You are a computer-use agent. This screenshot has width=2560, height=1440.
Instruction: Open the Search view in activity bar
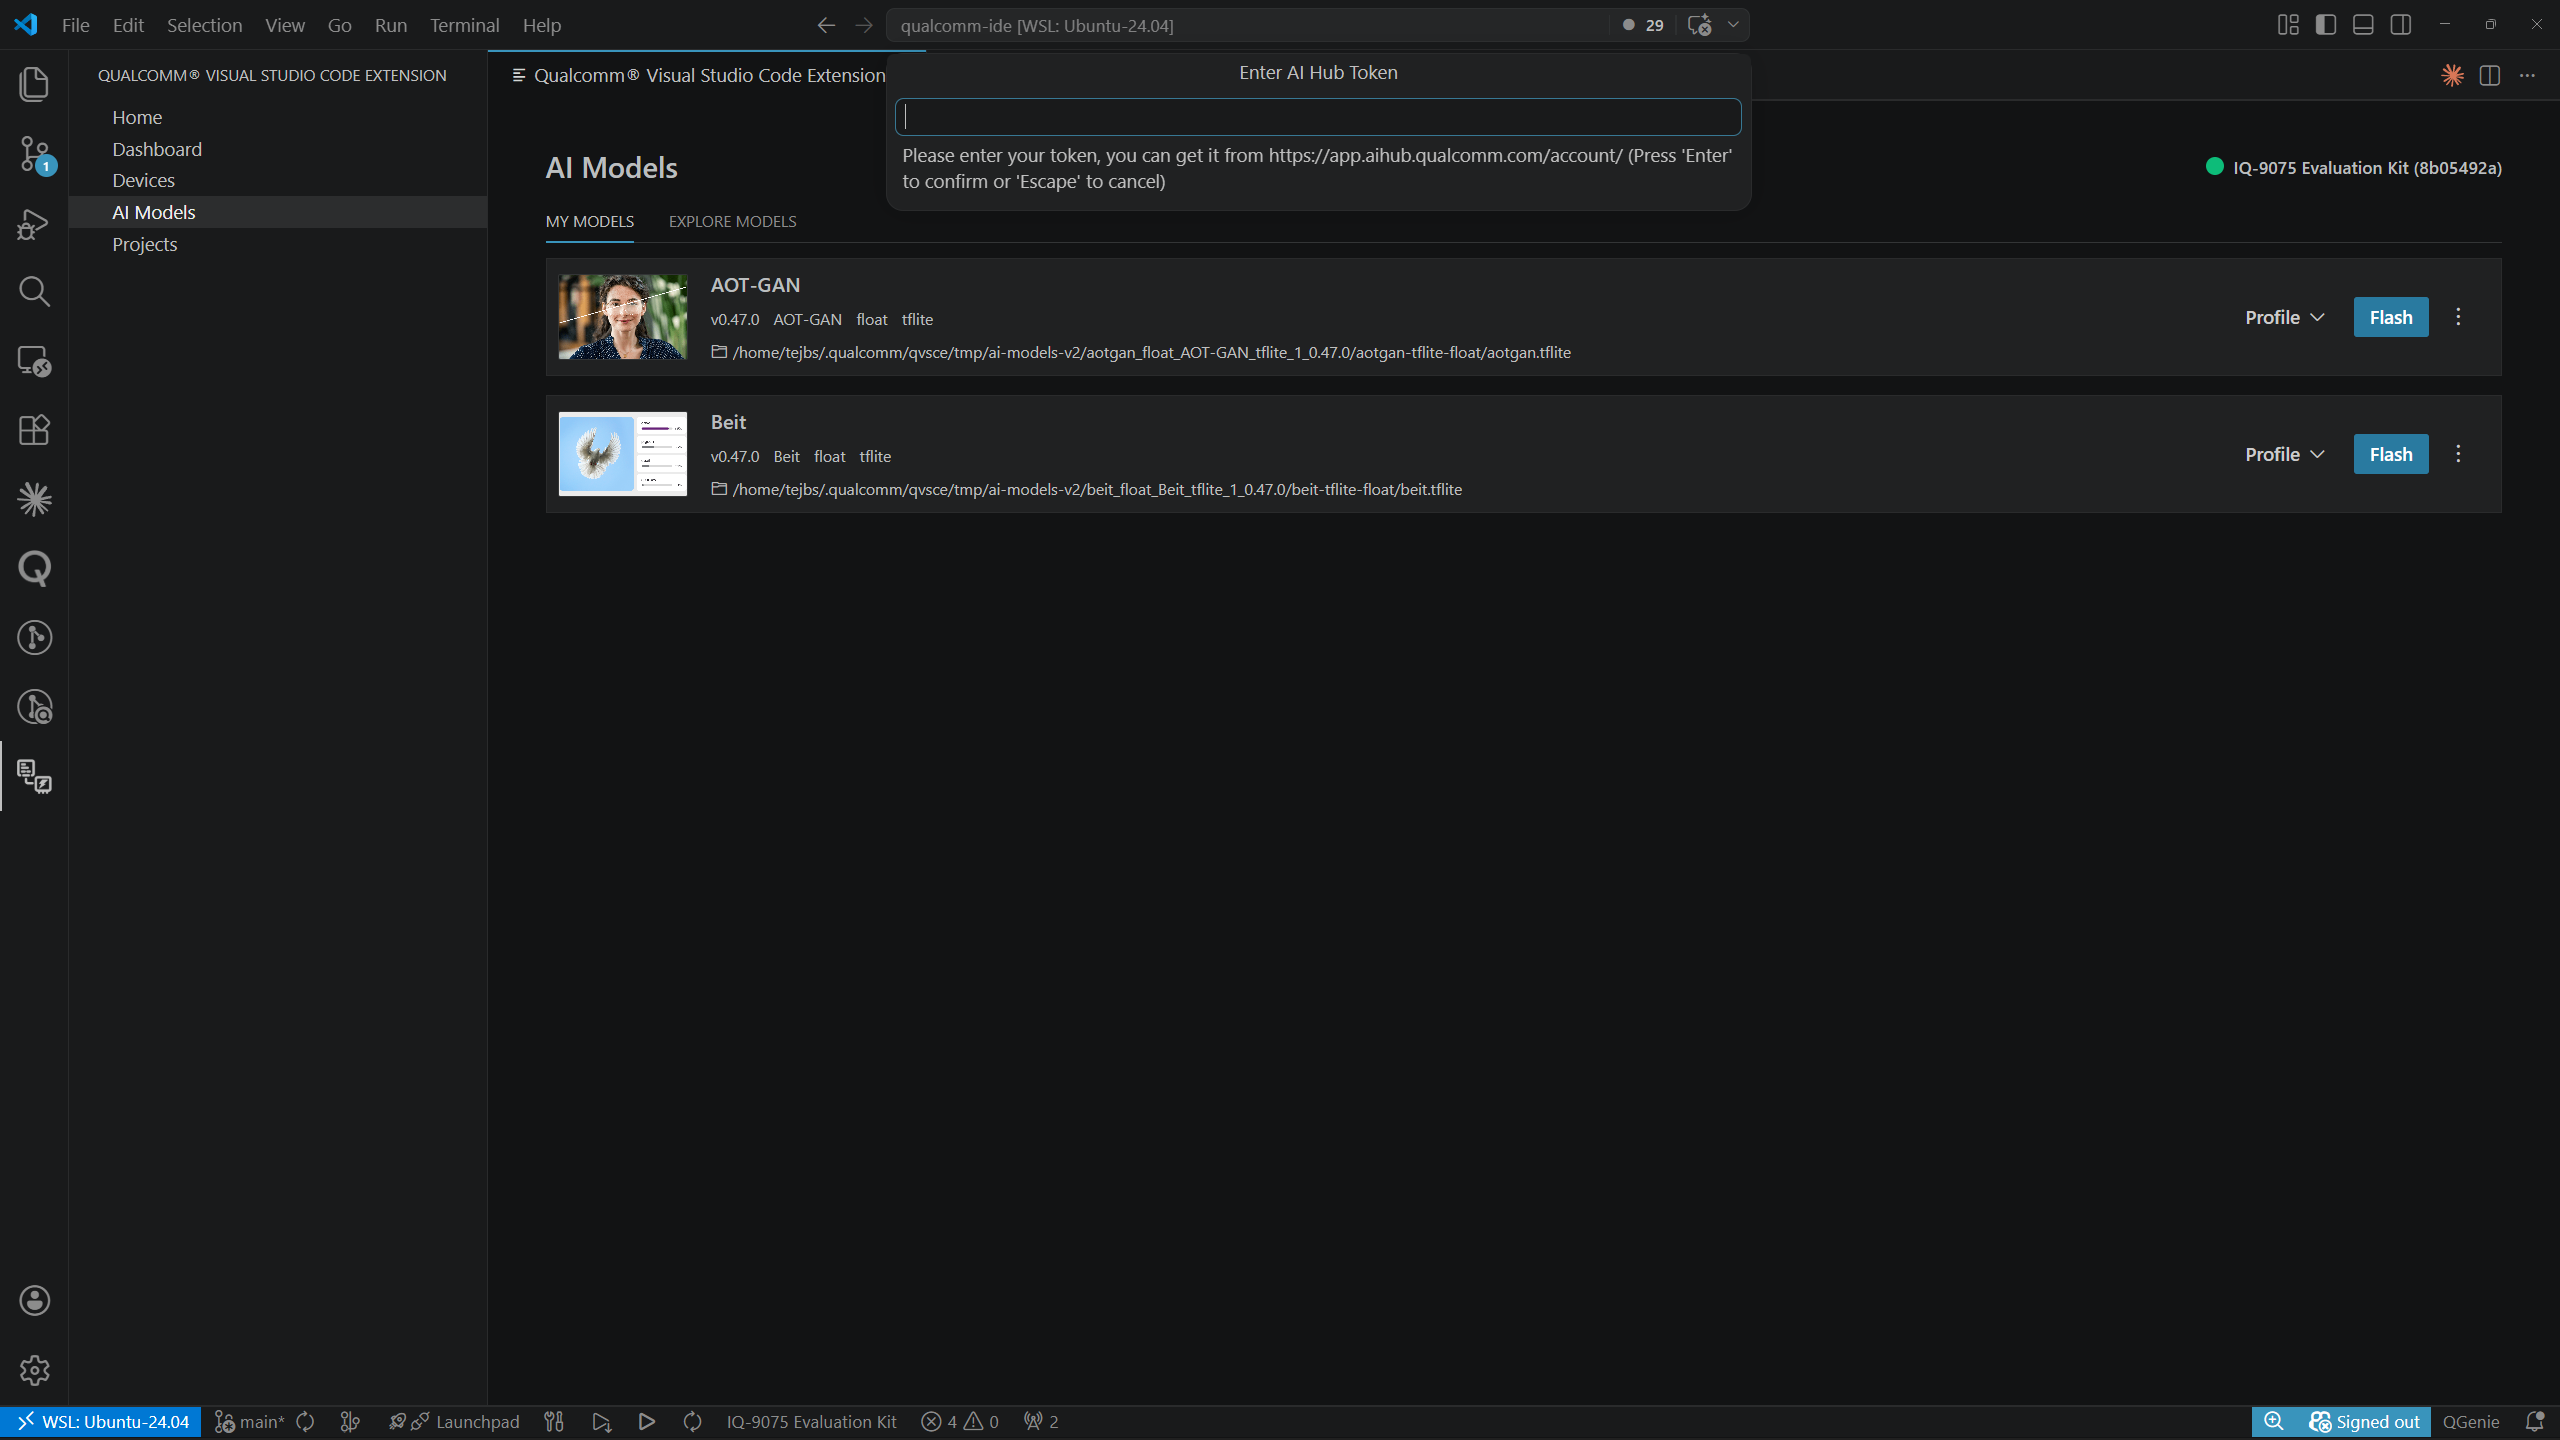(34, 292)
